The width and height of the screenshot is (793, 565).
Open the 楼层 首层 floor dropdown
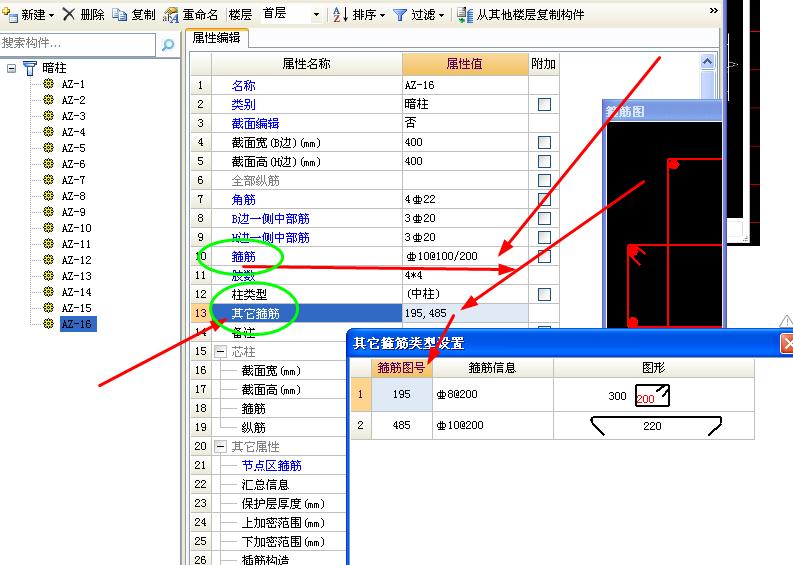[316, 15]
